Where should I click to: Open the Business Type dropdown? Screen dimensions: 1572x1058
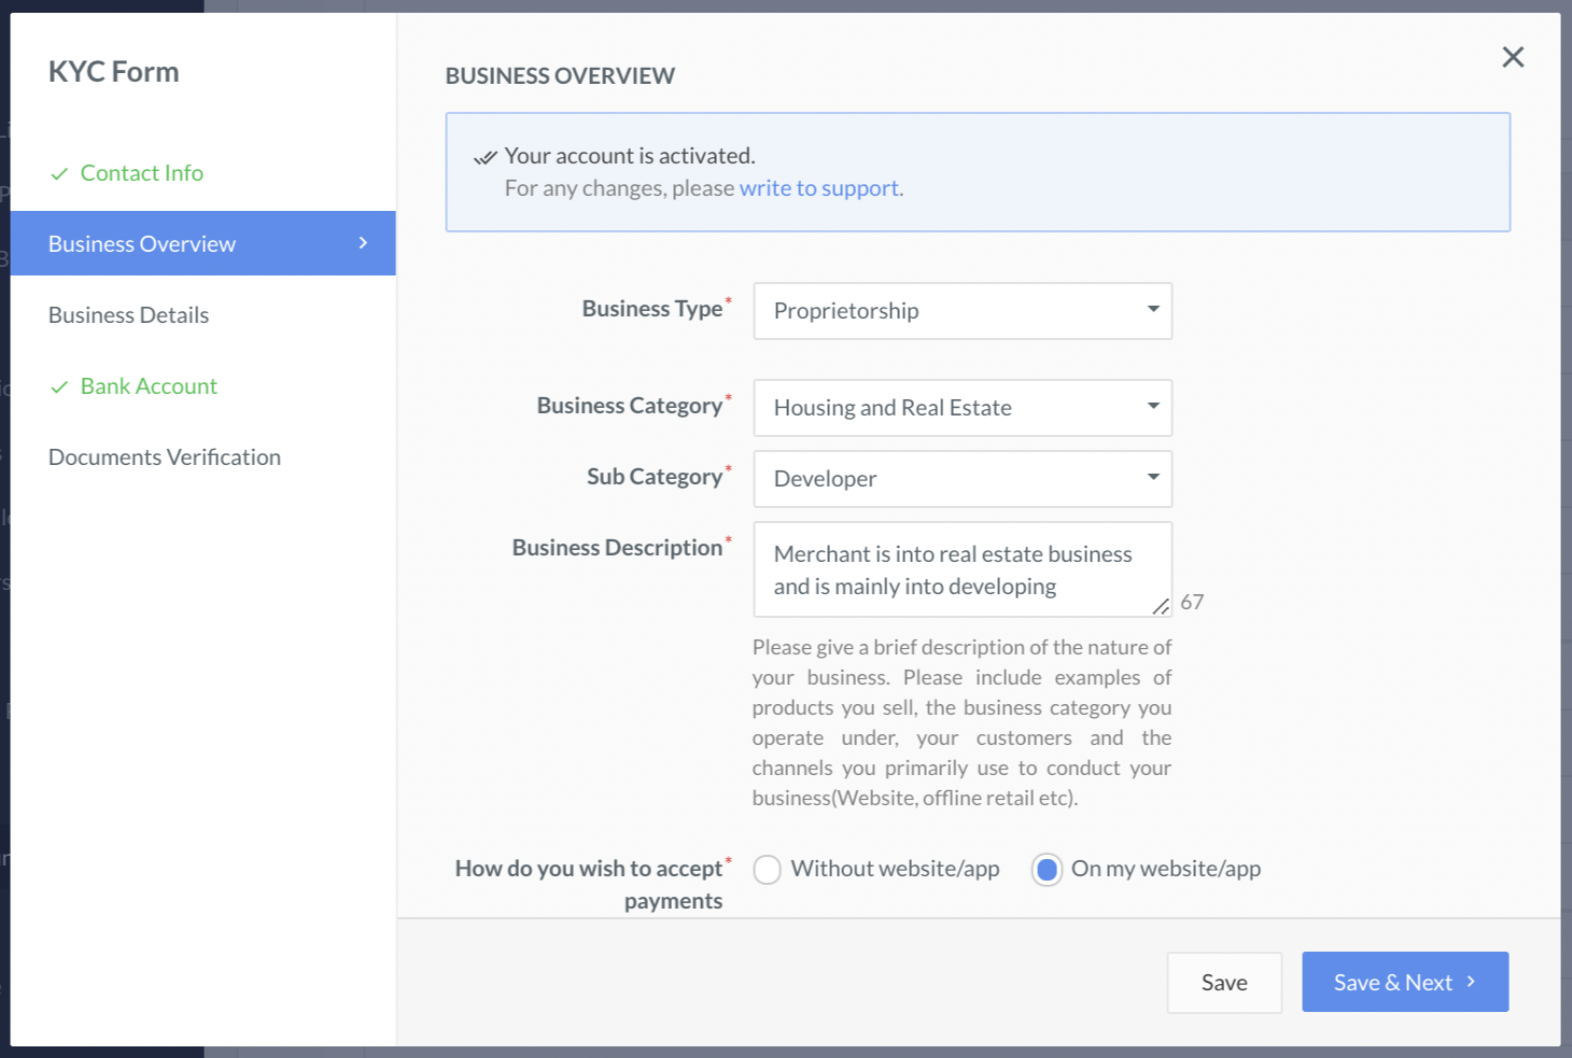(962, 311)
